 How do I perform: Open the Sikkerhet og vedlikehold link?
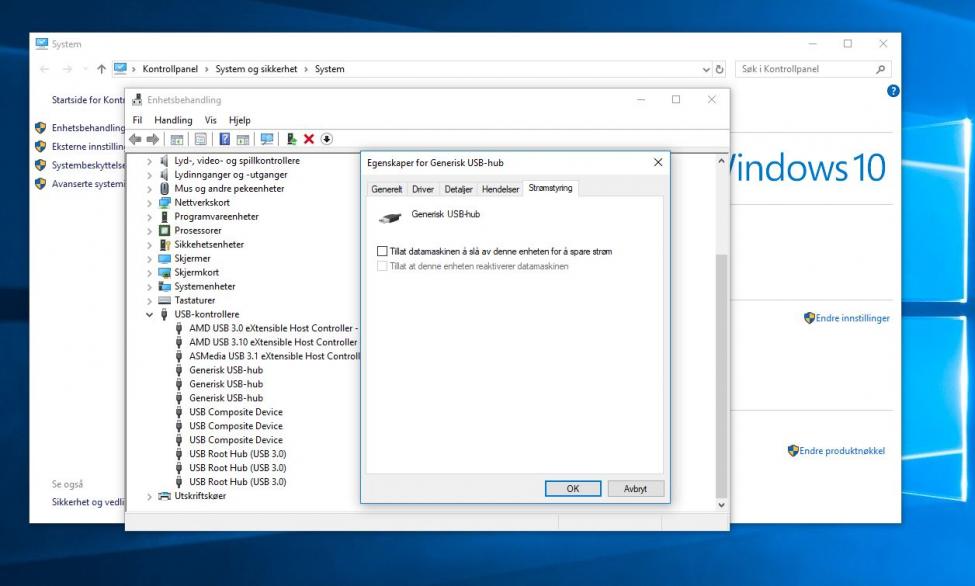point(88,502)
